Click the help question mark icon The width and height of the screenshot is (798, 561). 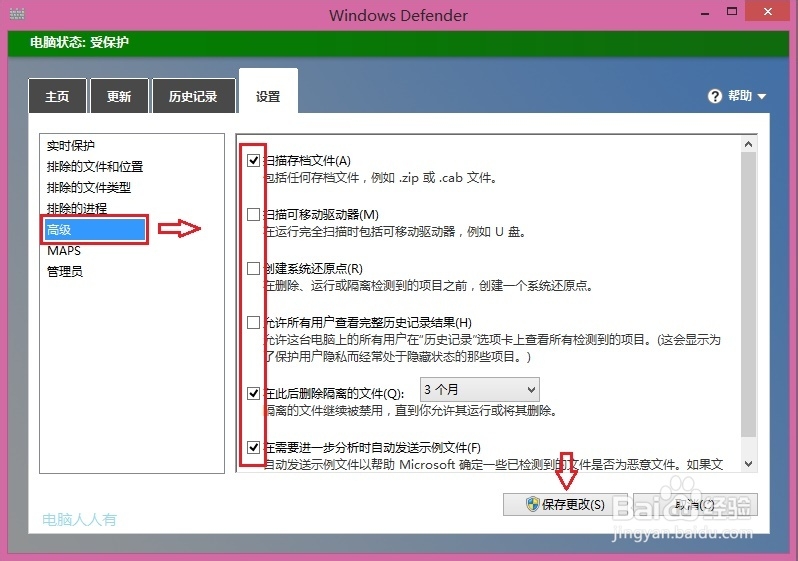715,96
